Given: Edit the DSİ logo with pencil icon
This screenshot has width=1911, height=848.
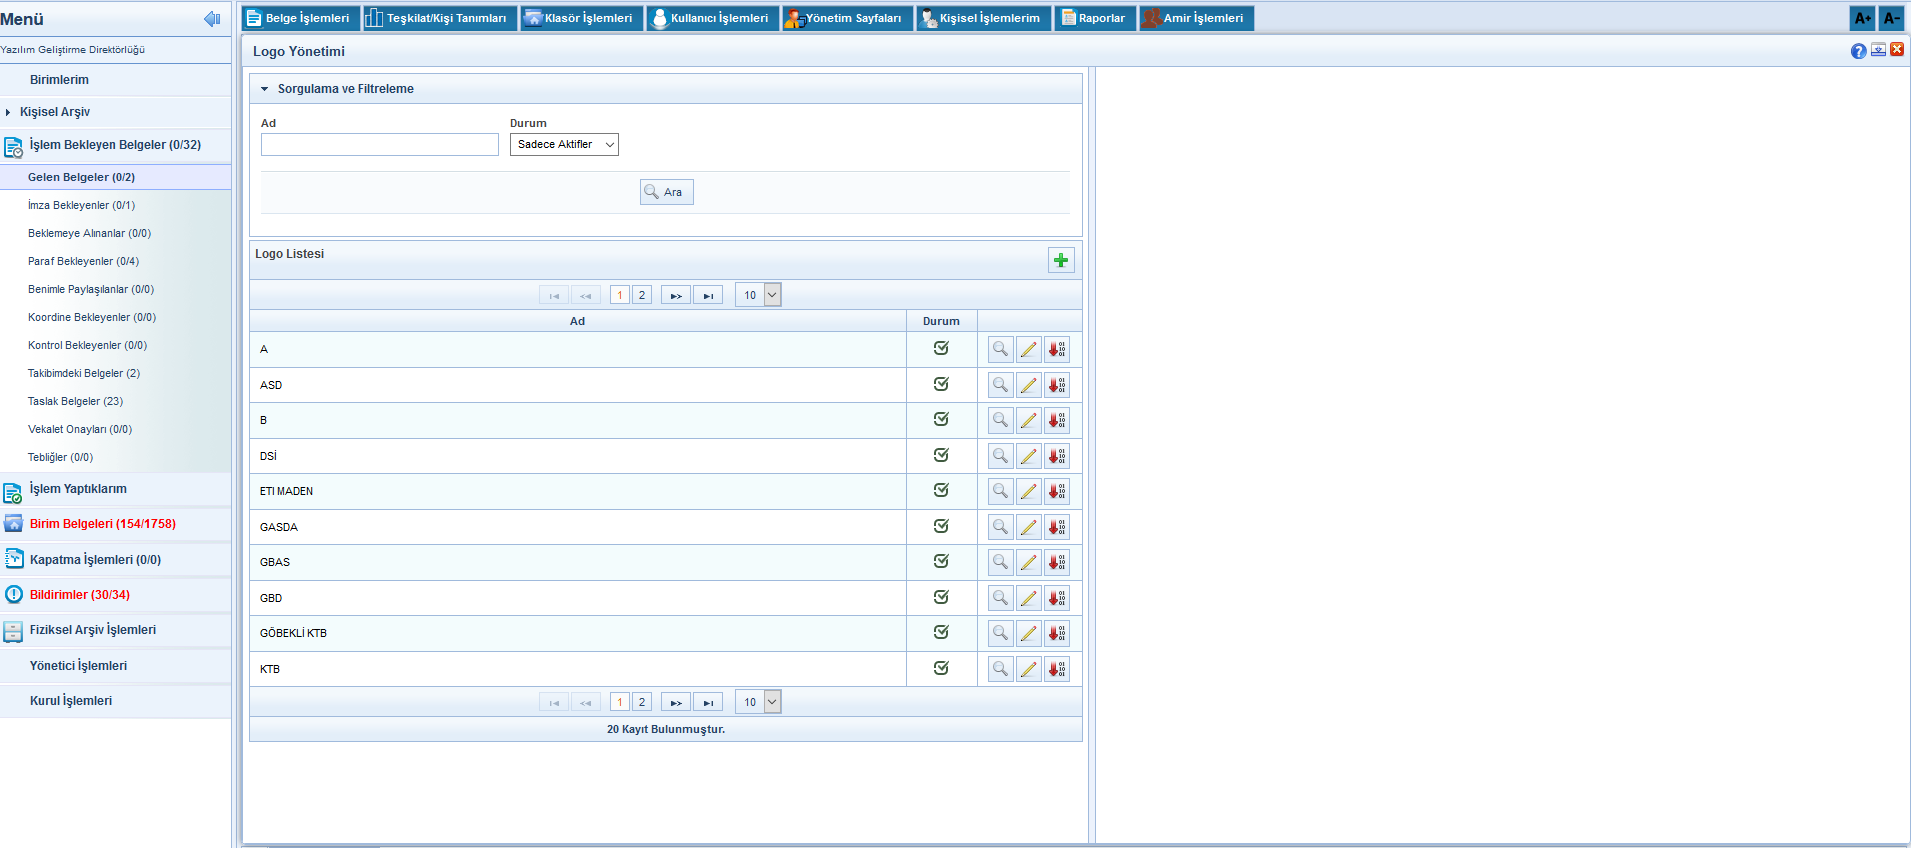Looking at the screenshot, I should click(x=1028, y=456).
